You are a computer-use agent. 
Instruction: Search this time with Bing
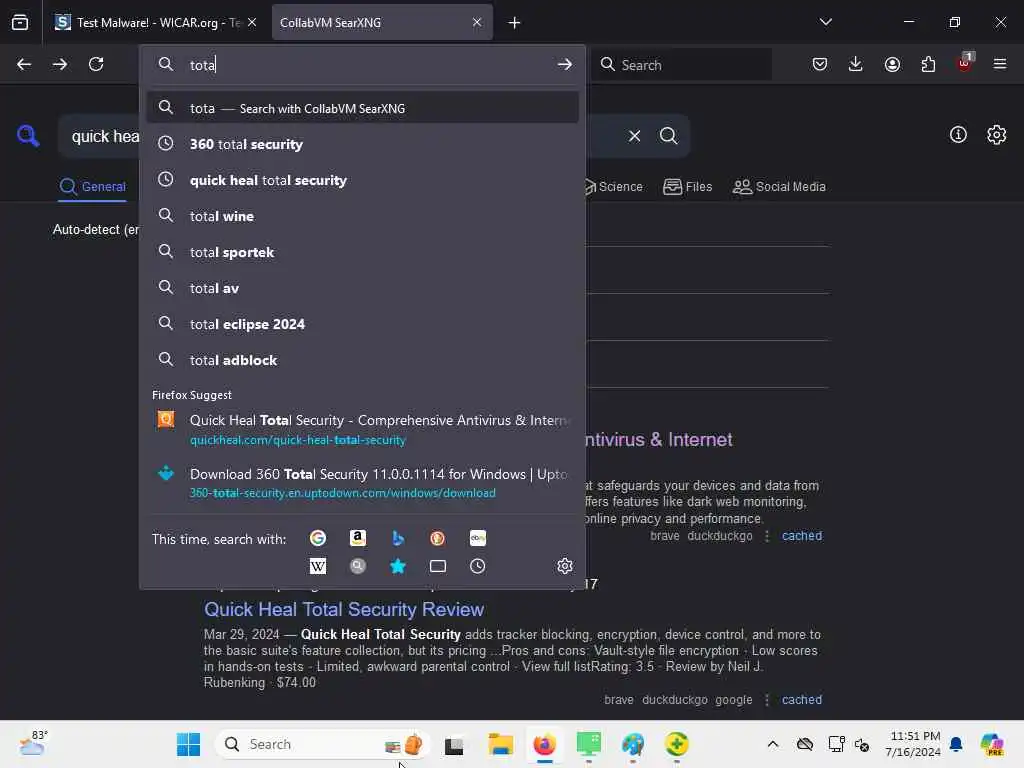[398, 538]
